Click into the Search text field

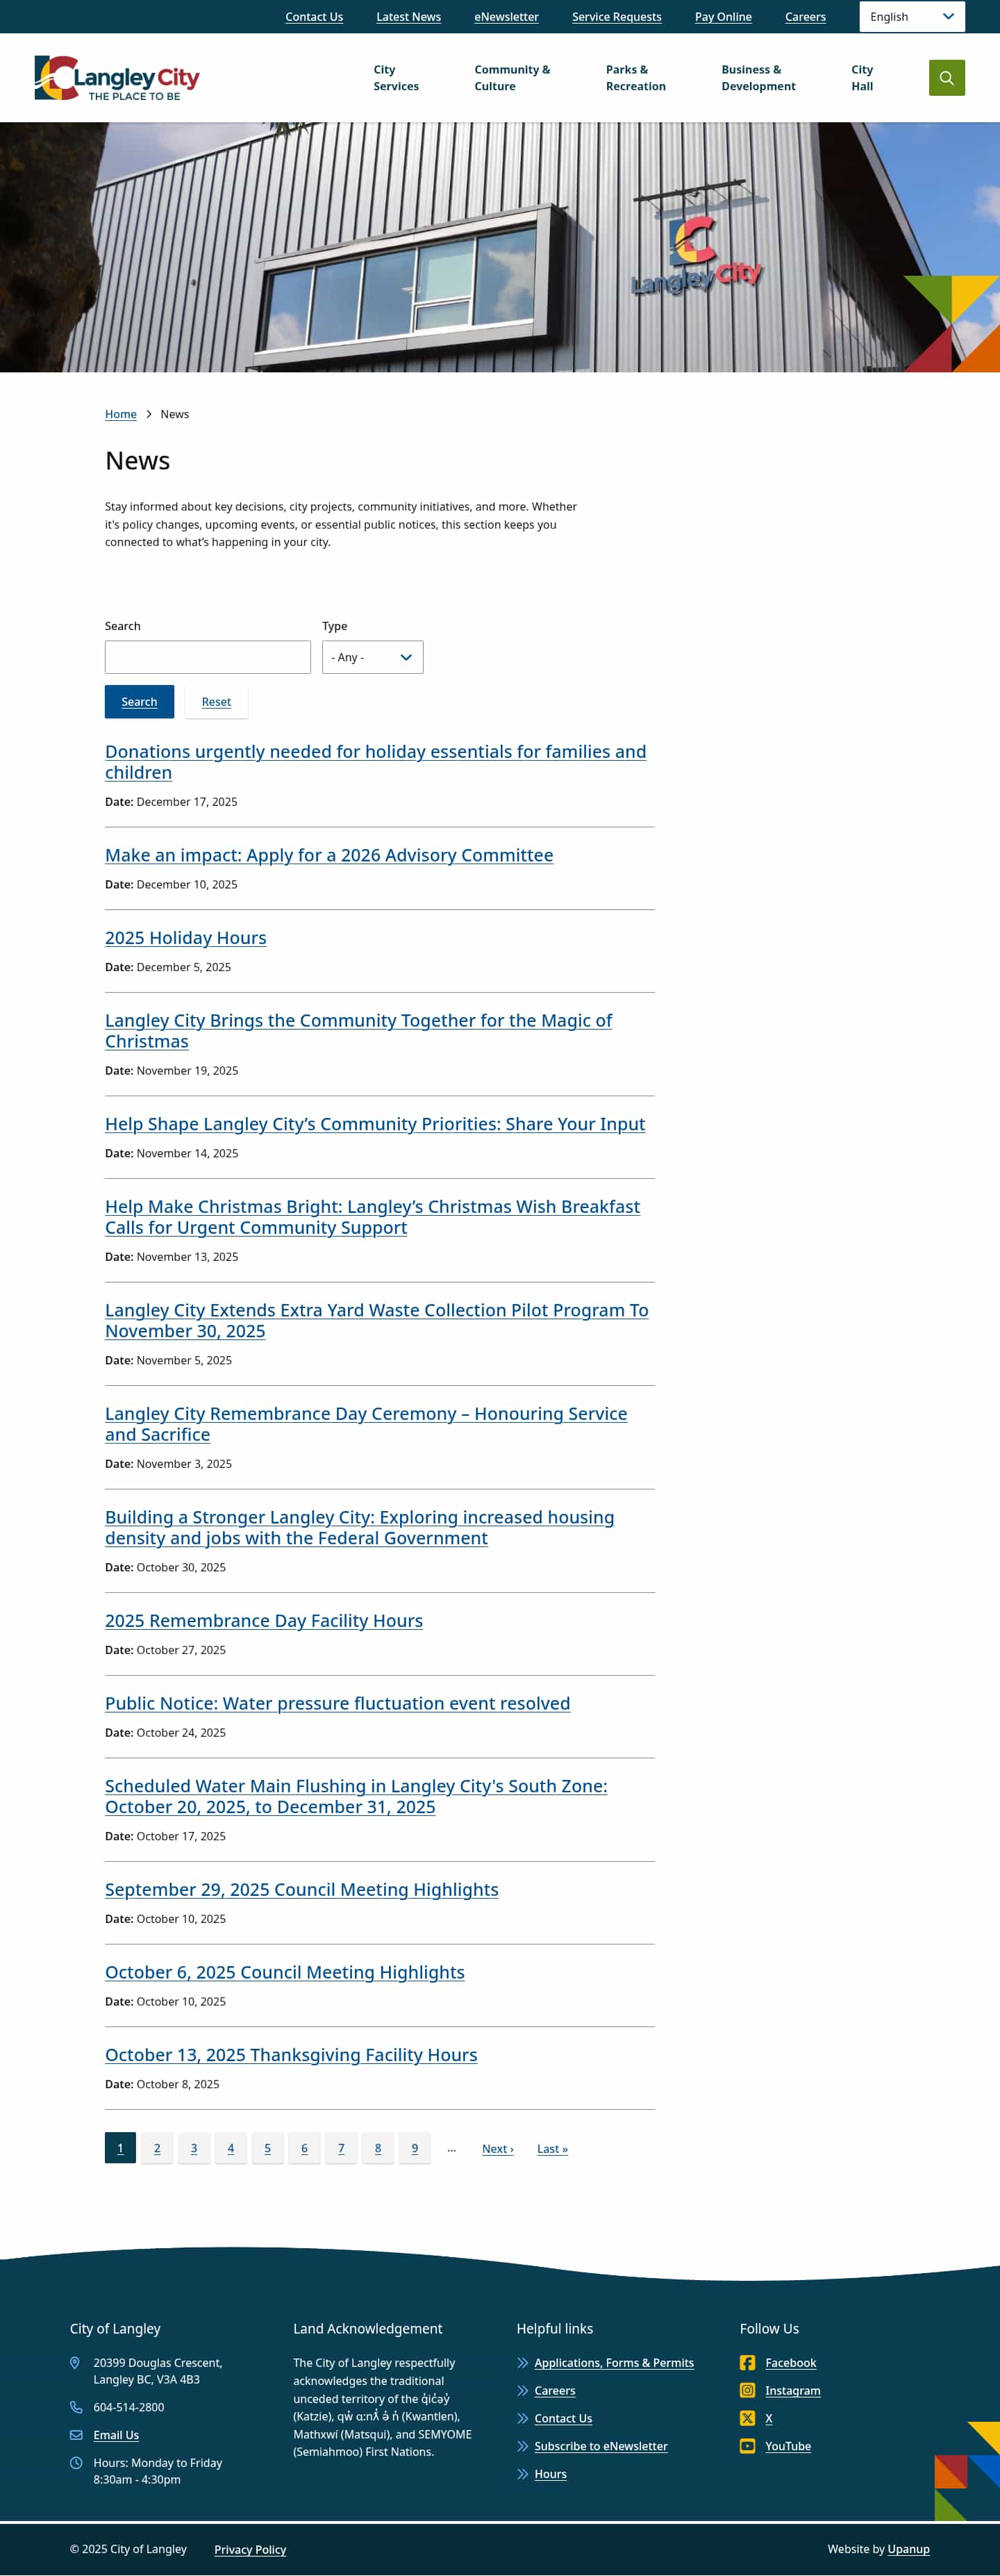click(x=207, y=657)
